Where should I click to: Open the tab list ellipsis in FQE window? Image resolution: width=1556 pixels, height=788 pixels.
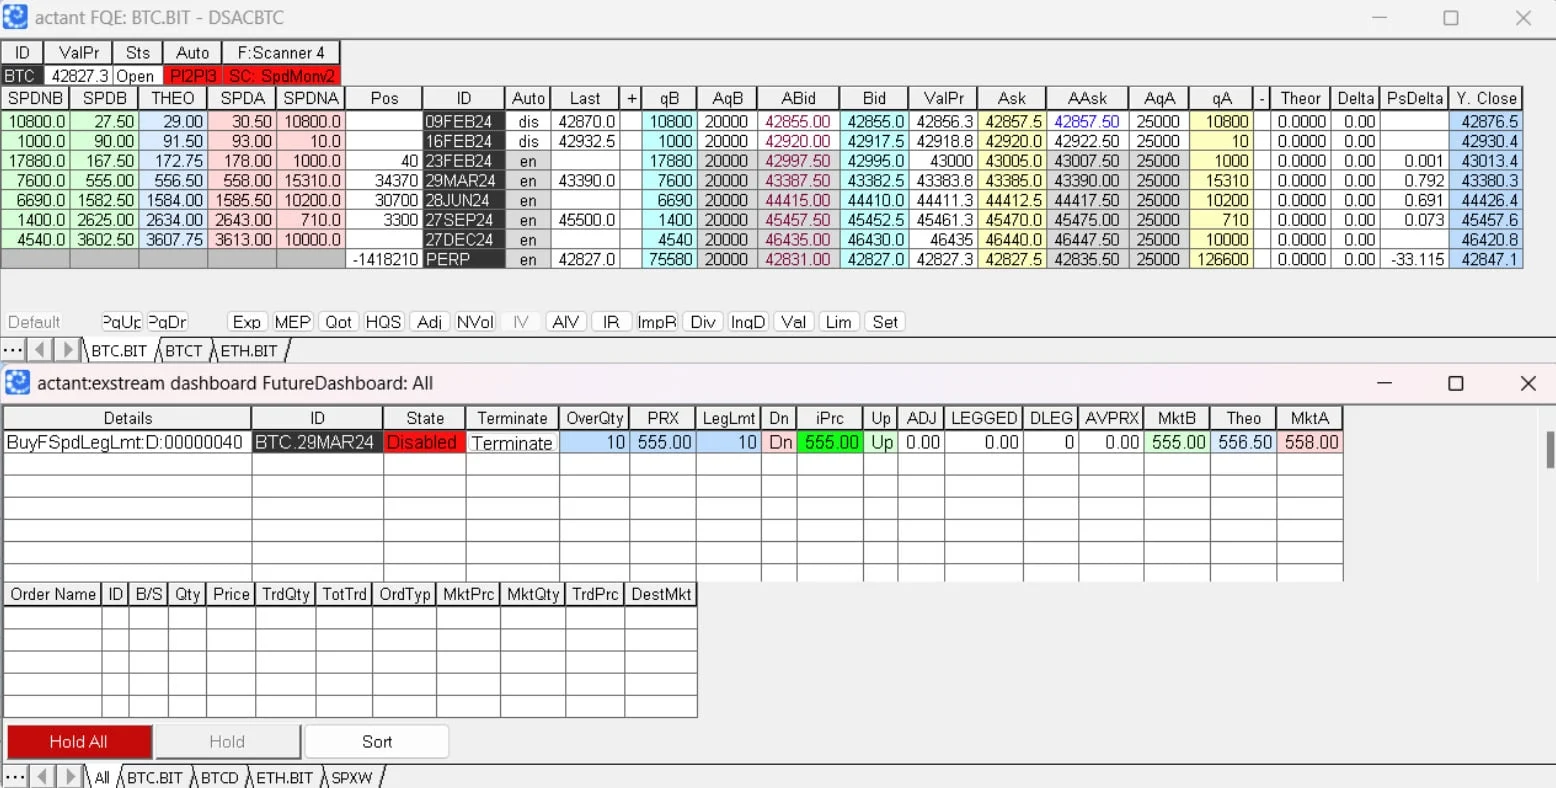click(x=13, y=350)
